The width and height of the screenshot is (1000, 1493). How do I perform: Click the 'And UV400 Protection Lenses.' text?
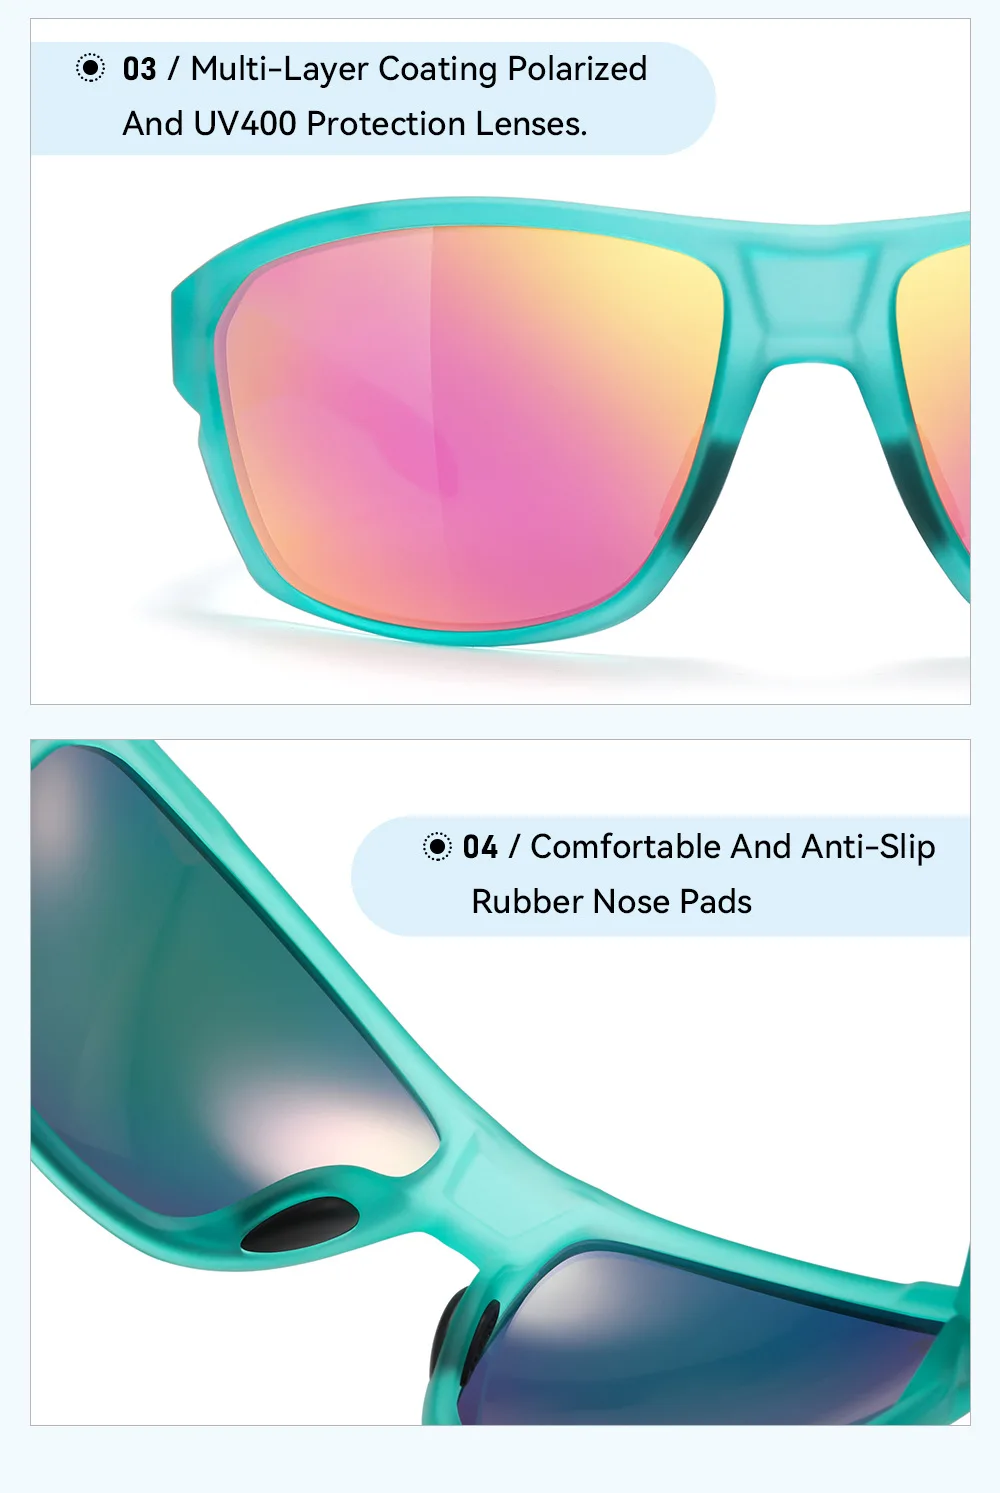(x=355, y=124)
